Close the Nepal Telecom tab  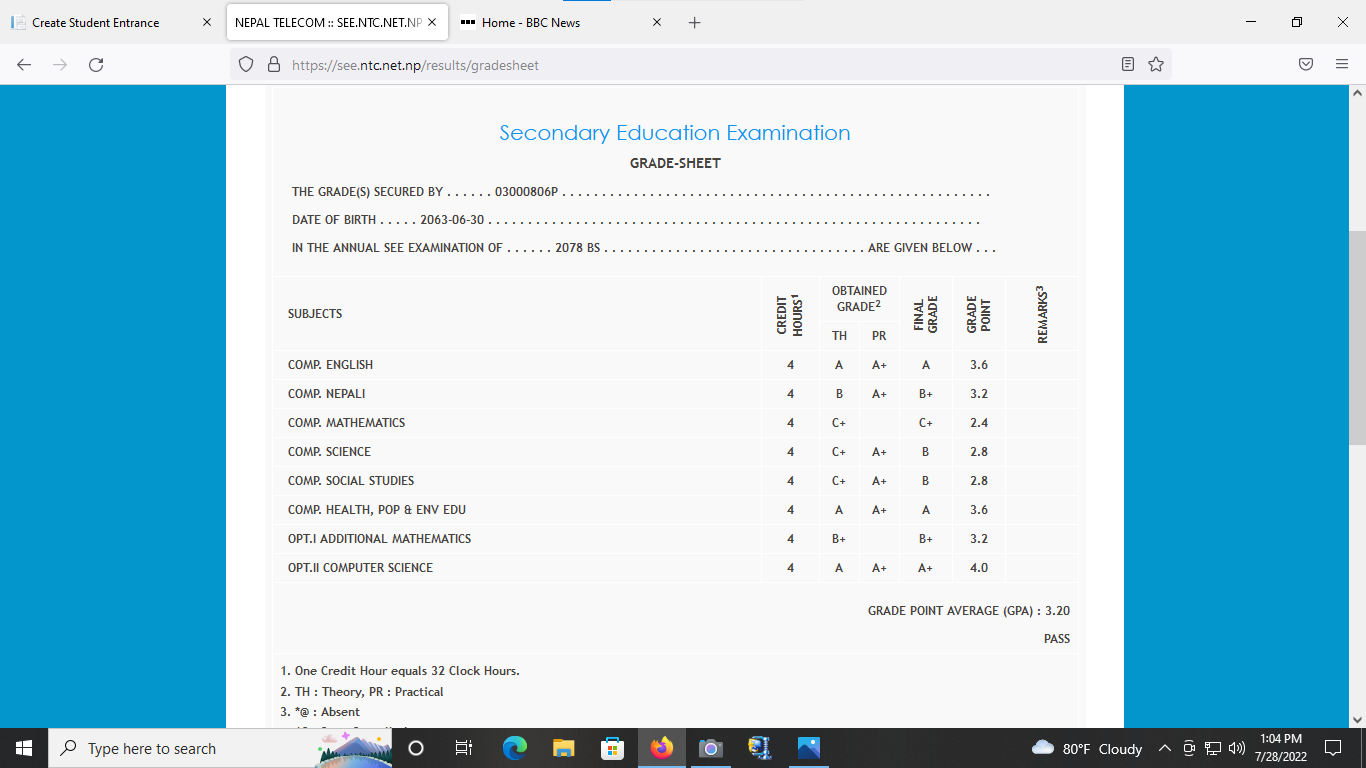point(431,22)
